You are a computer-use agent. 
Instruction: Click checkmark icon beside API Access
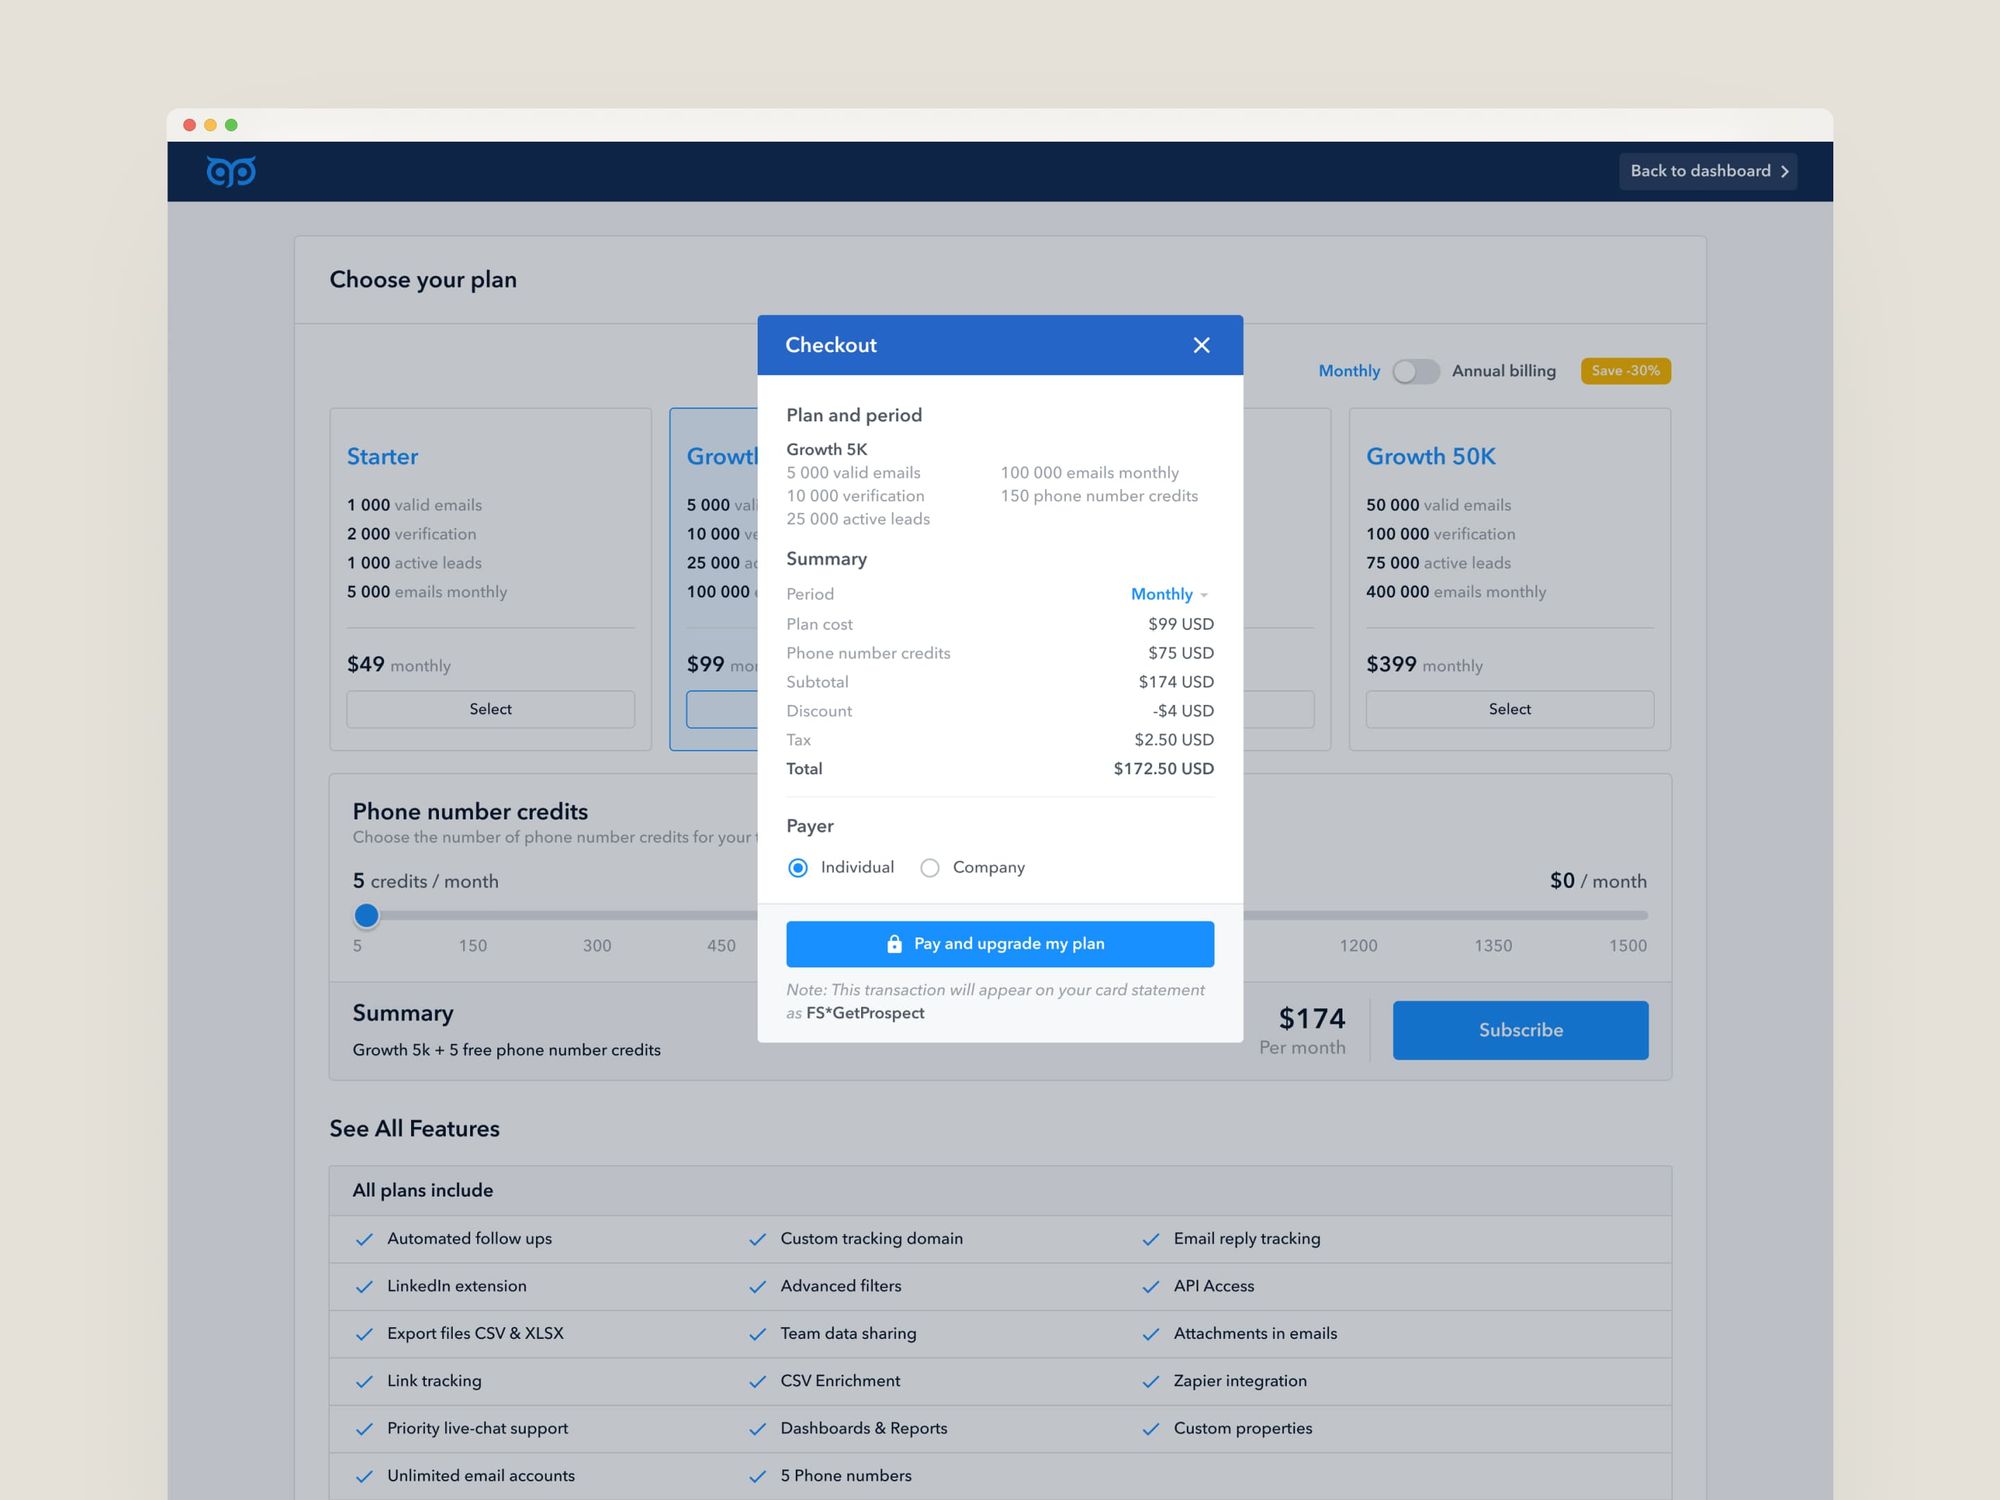pos(1151,1287)
